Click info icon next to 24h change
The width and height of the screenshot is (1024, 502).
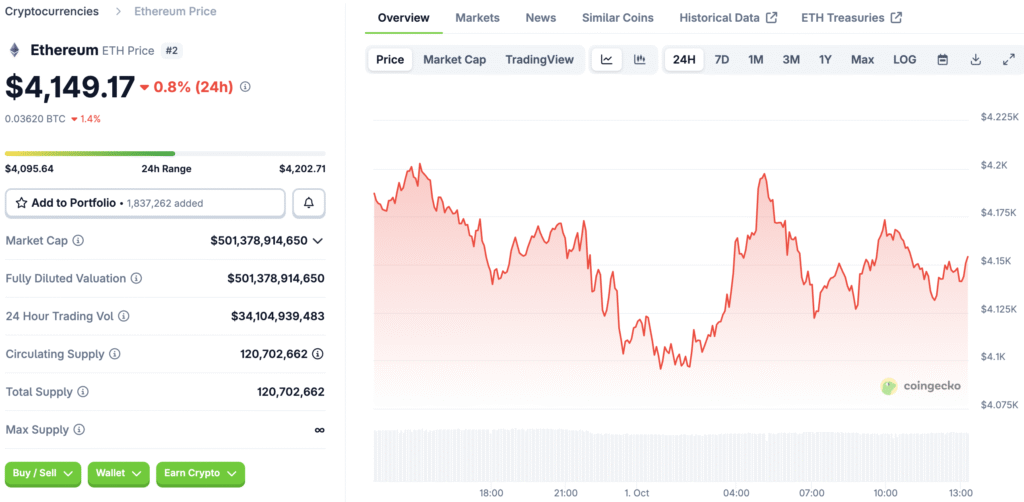(246, 87)
